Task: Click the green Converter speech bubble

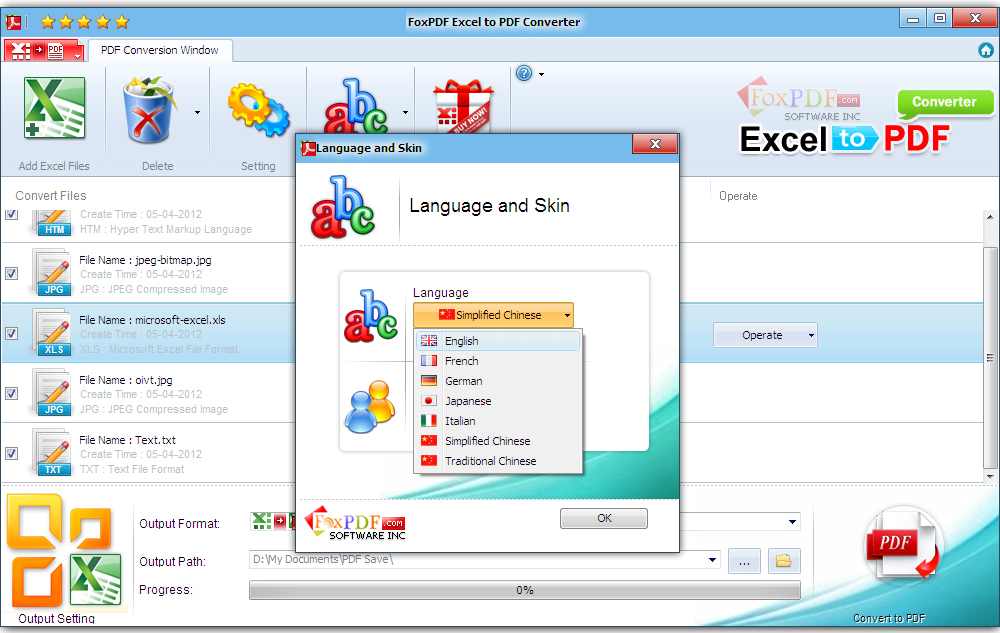Action: coord(945,103)
